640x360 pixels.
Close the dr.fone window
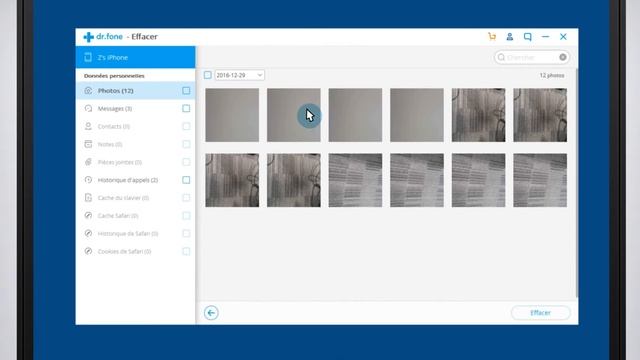(x=563, y=37)
